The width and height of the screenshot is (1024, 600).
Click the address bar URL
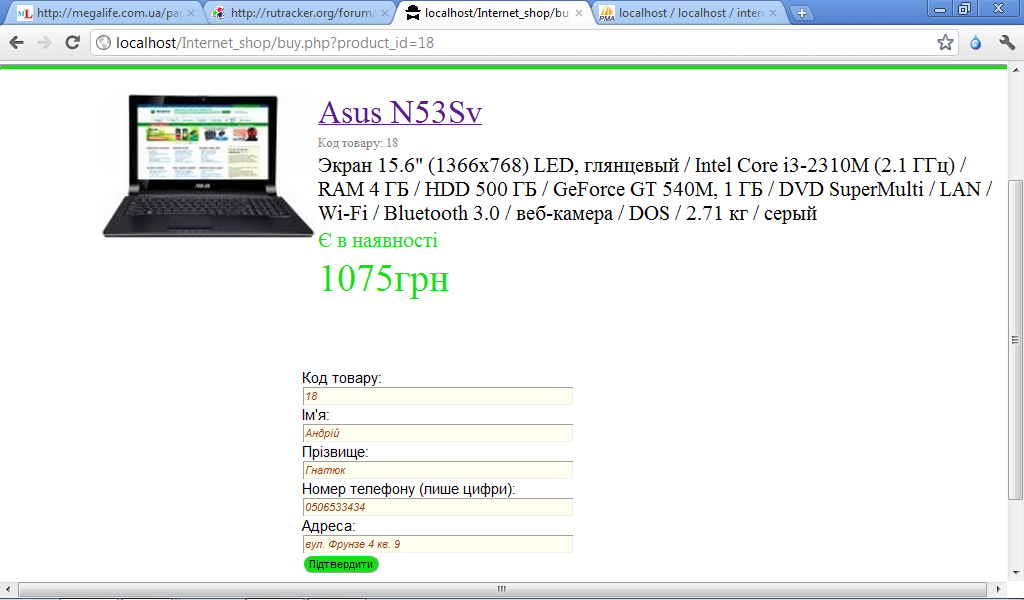tap(275, 42)
